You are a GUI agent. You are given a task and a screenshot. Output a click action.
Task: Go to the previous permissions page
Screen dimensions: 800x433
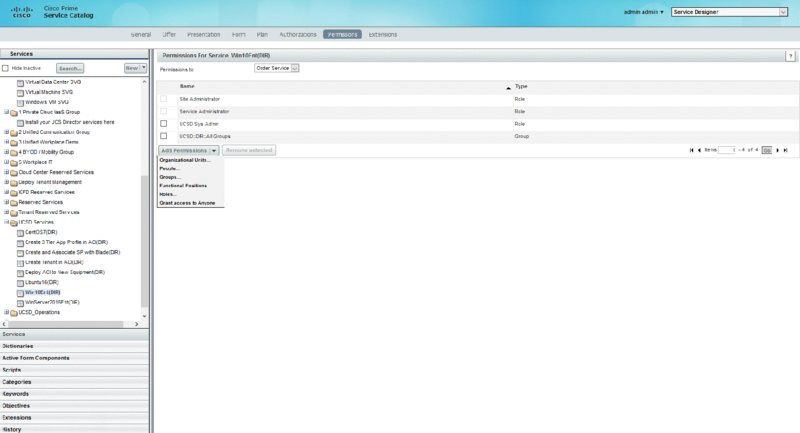699,150
